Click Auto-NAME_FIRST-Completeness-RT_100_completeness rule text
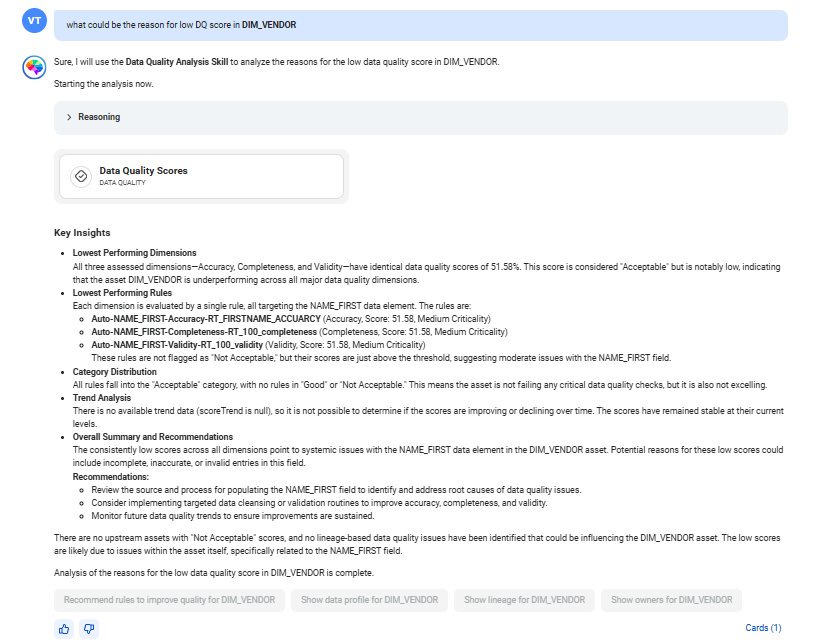 click(204, 332)
